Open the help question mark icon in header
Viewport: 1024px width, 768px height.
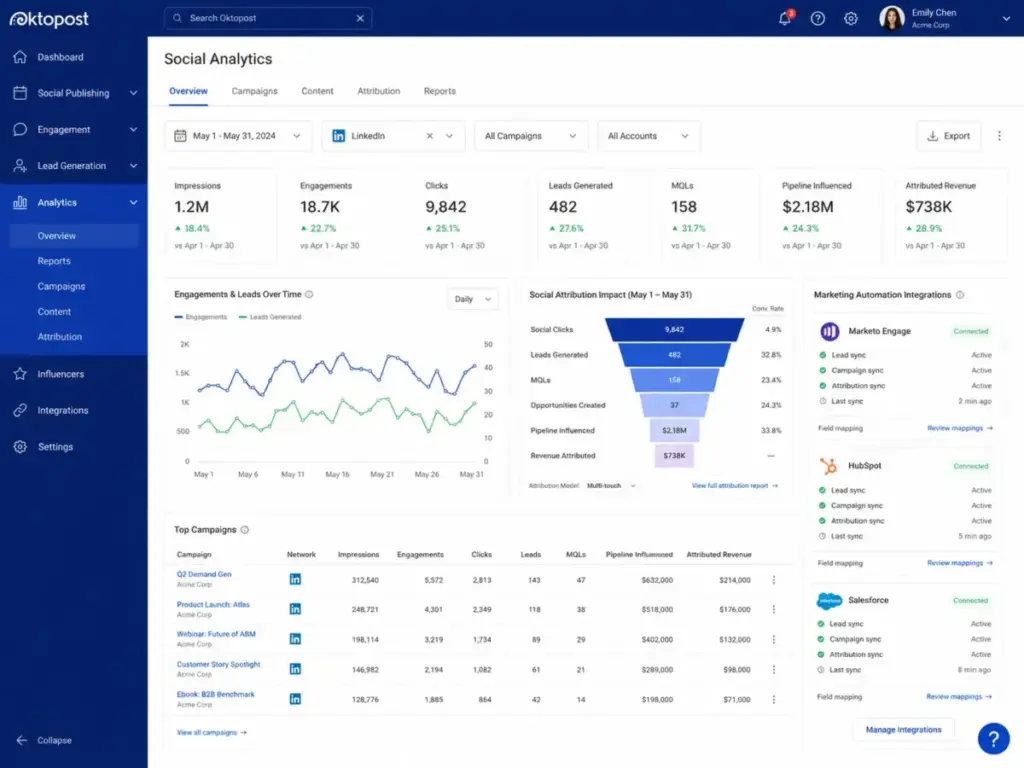tap(818, 18)
